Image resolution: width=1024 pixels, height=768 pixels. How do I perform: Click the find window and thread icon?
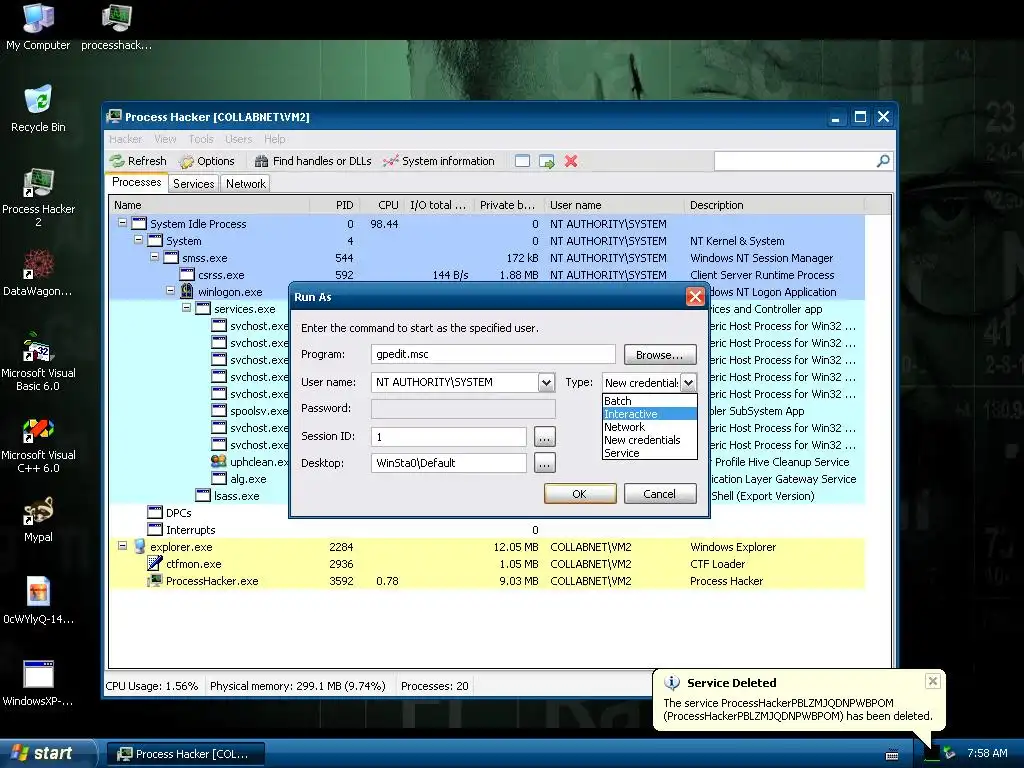tap(547, 161)
